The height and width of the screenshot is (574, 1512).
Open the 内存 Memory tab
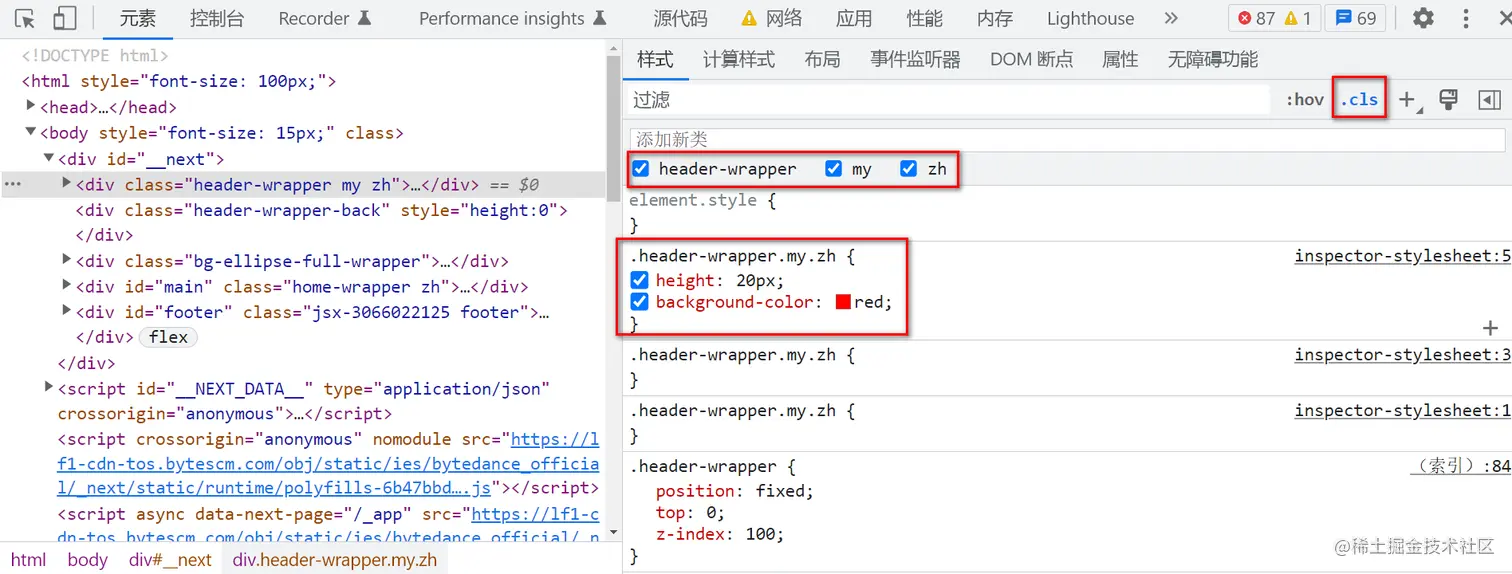click(x=995, y=18)
